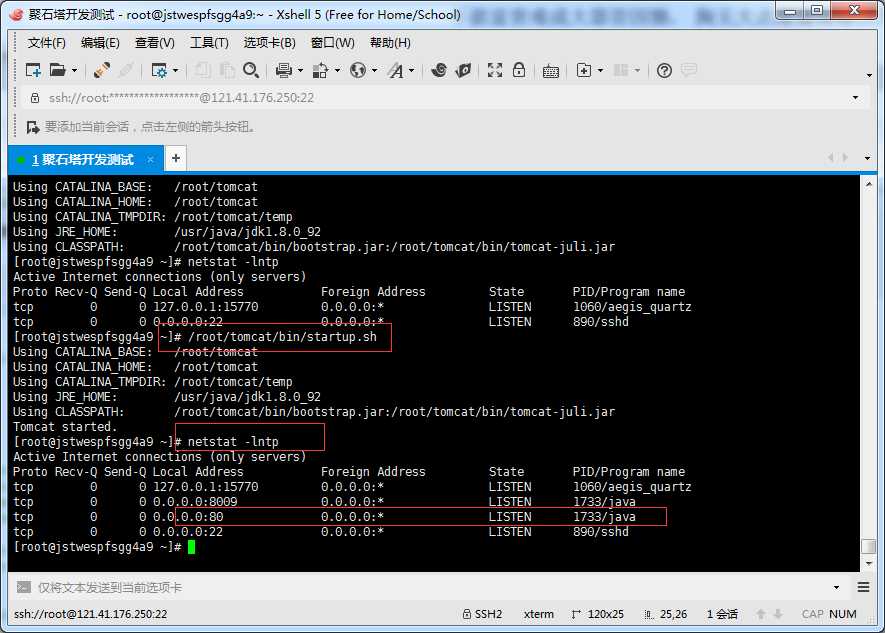Expand the Open folder dropdown arrow
Viewport: 885px width, 633px height.
75,71
